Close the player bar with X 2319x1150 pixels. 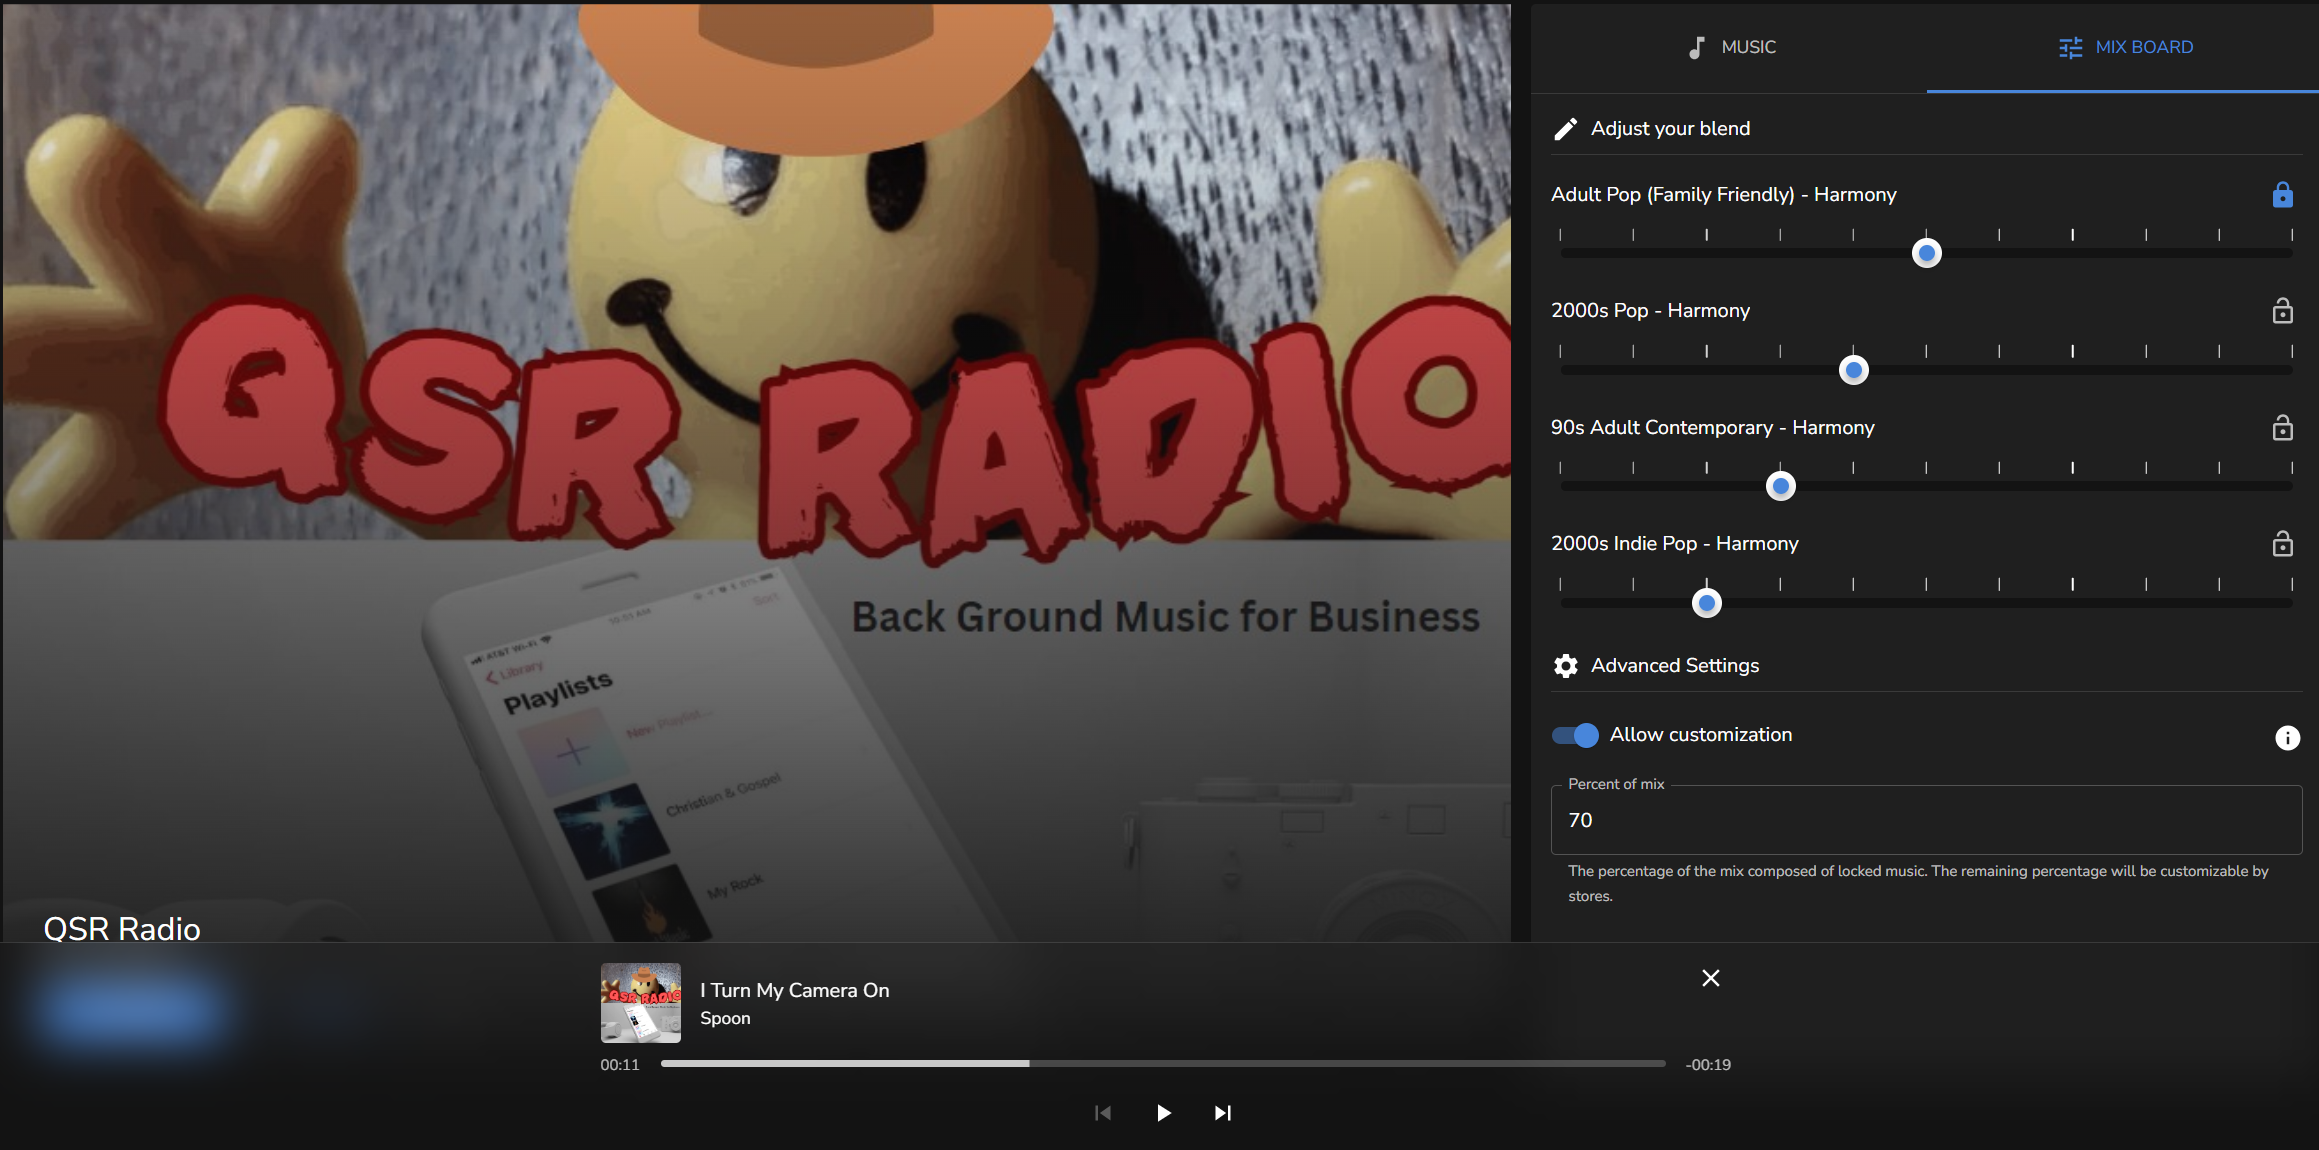1711,978
